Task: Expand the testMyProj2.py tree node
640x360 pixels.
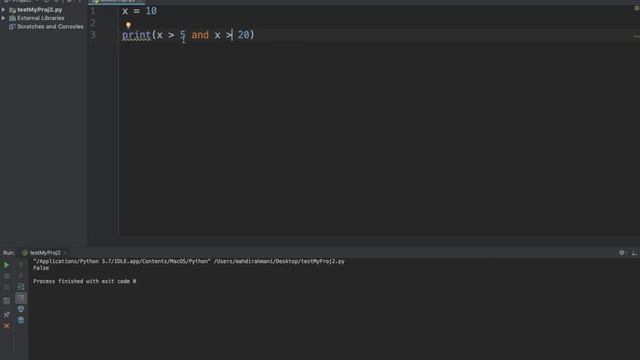Action: pos(3,9)
